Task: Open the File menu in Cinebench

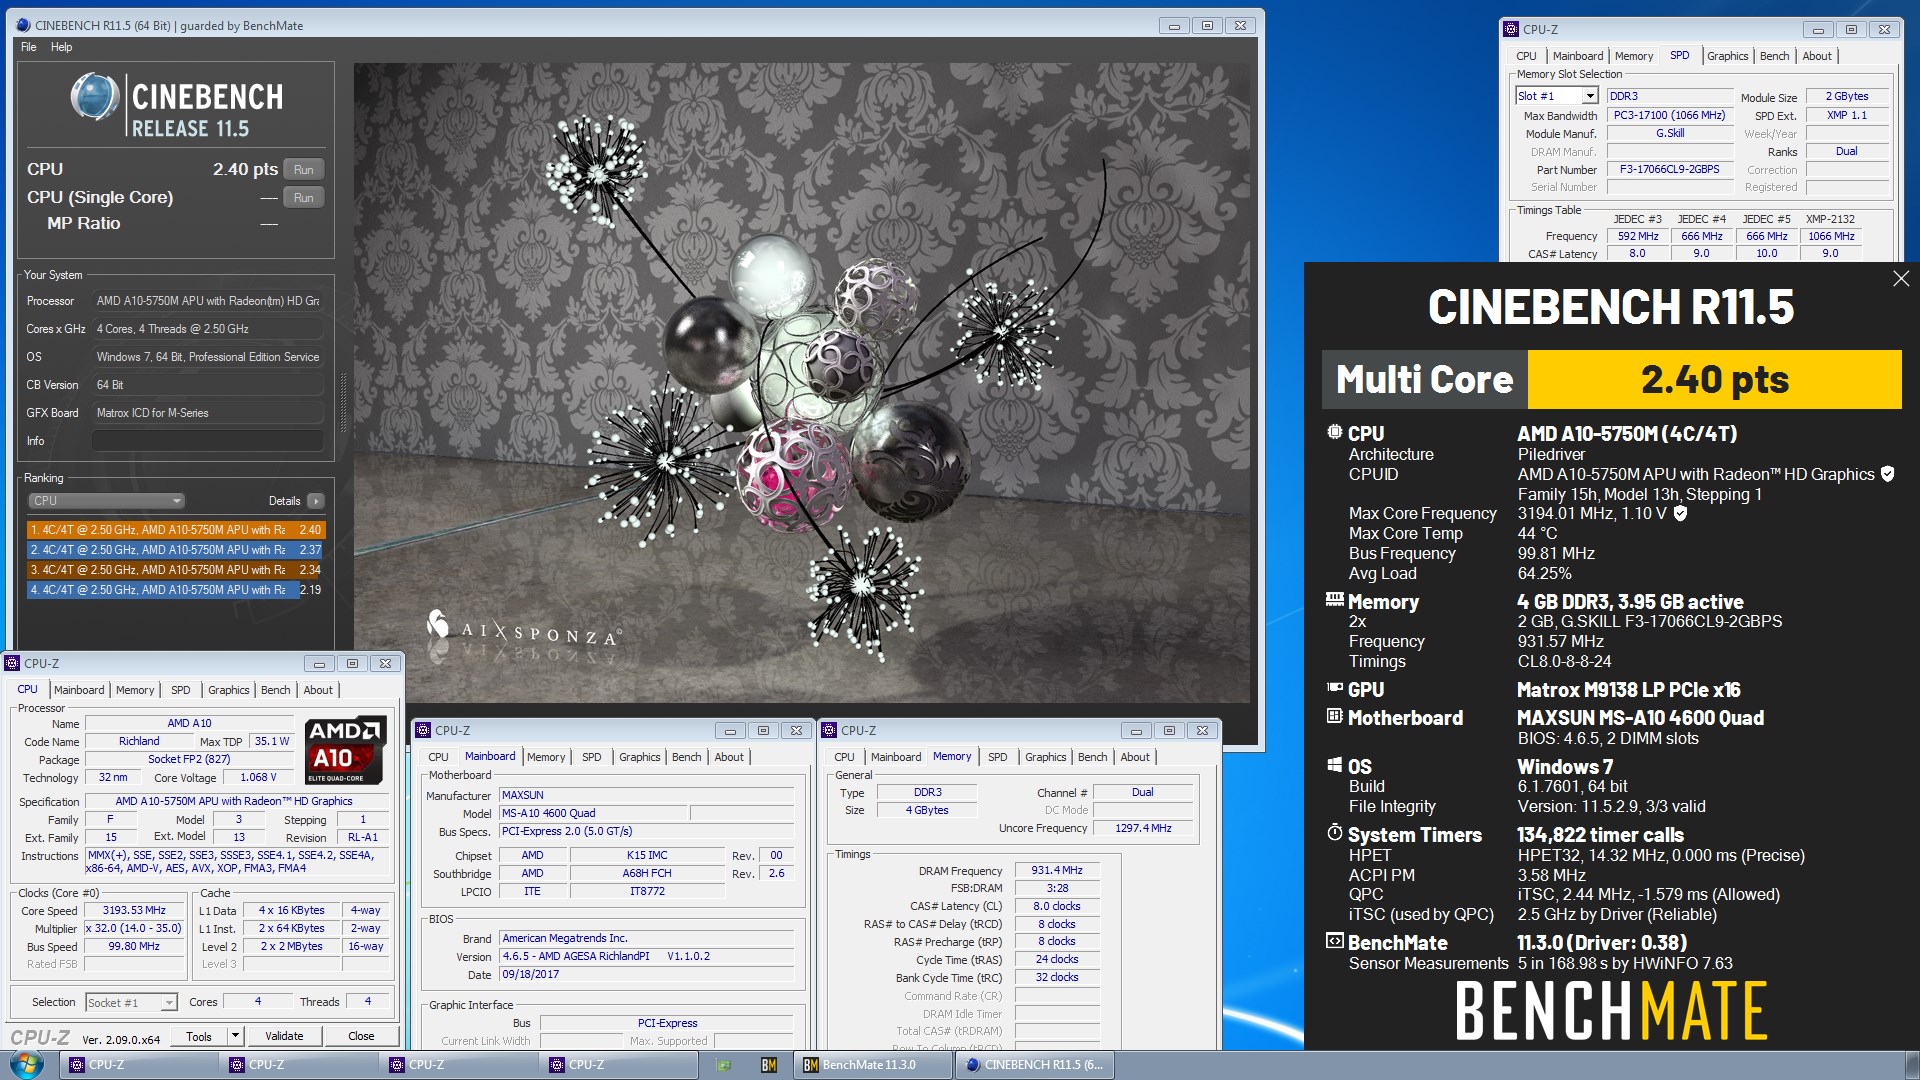Action: (x=29, y=47)
